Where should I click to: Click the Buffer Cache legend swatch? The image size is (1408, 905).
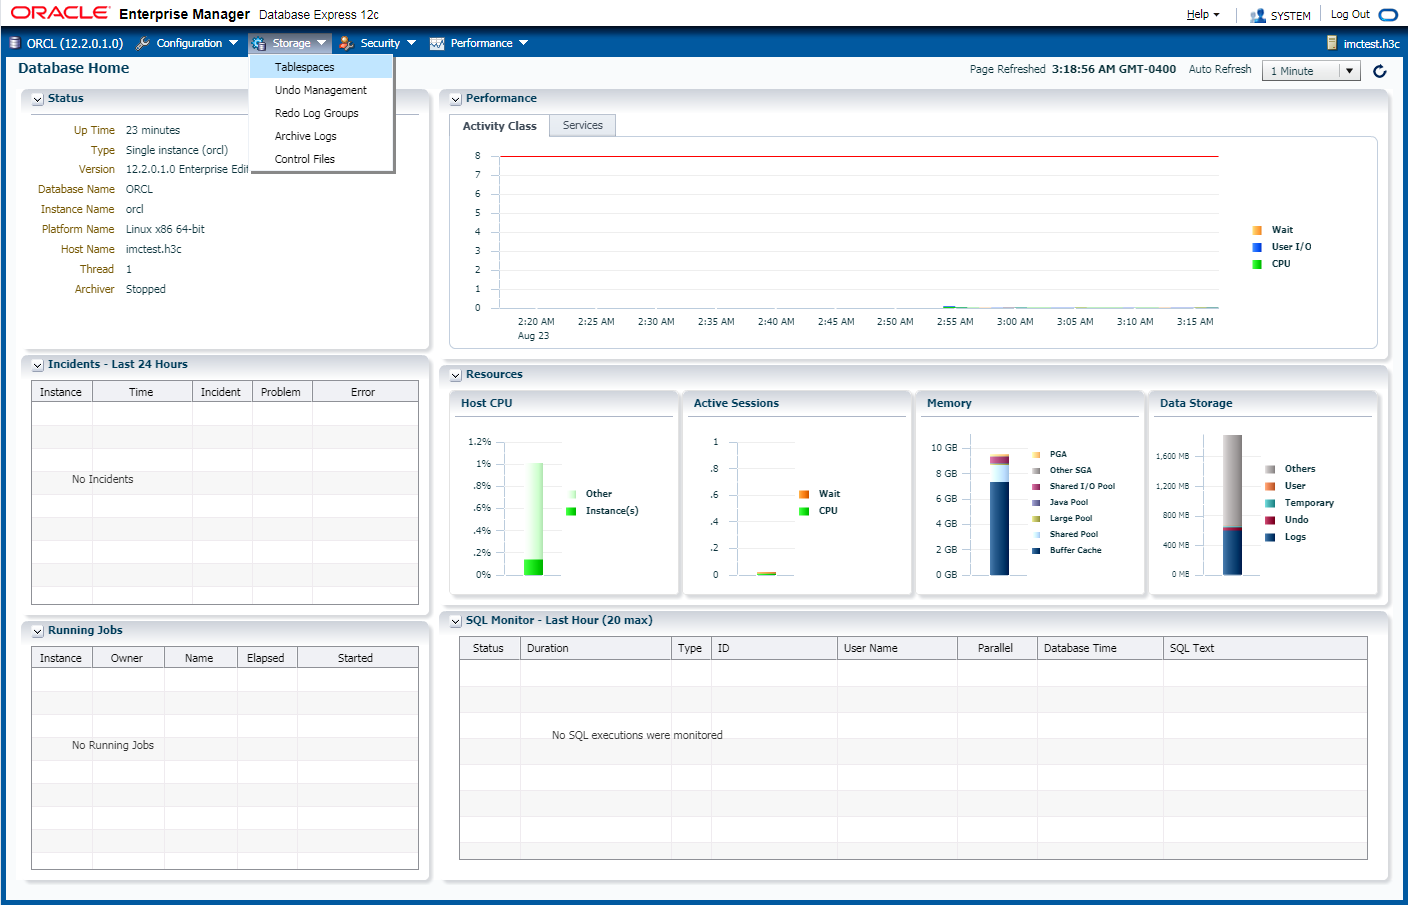pos(1036,550)
